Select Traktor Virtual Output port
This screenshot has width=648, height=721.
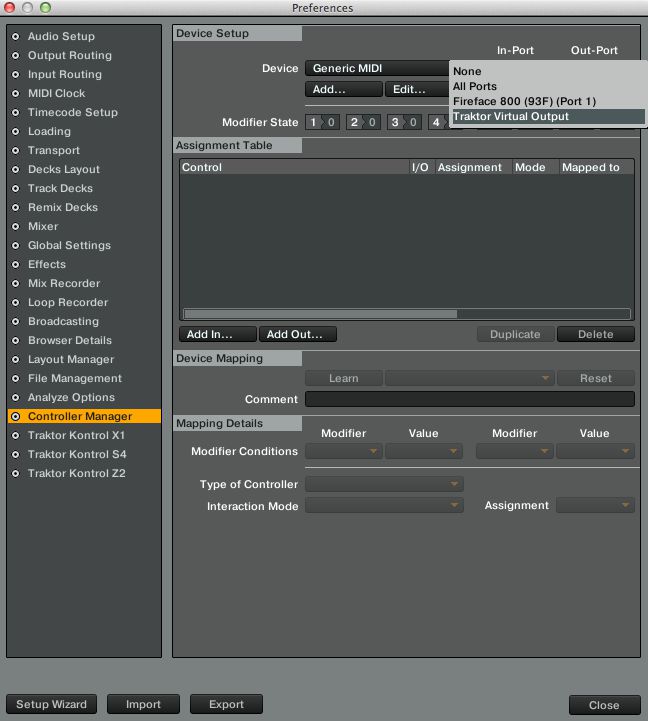click(x=547, y=116)
